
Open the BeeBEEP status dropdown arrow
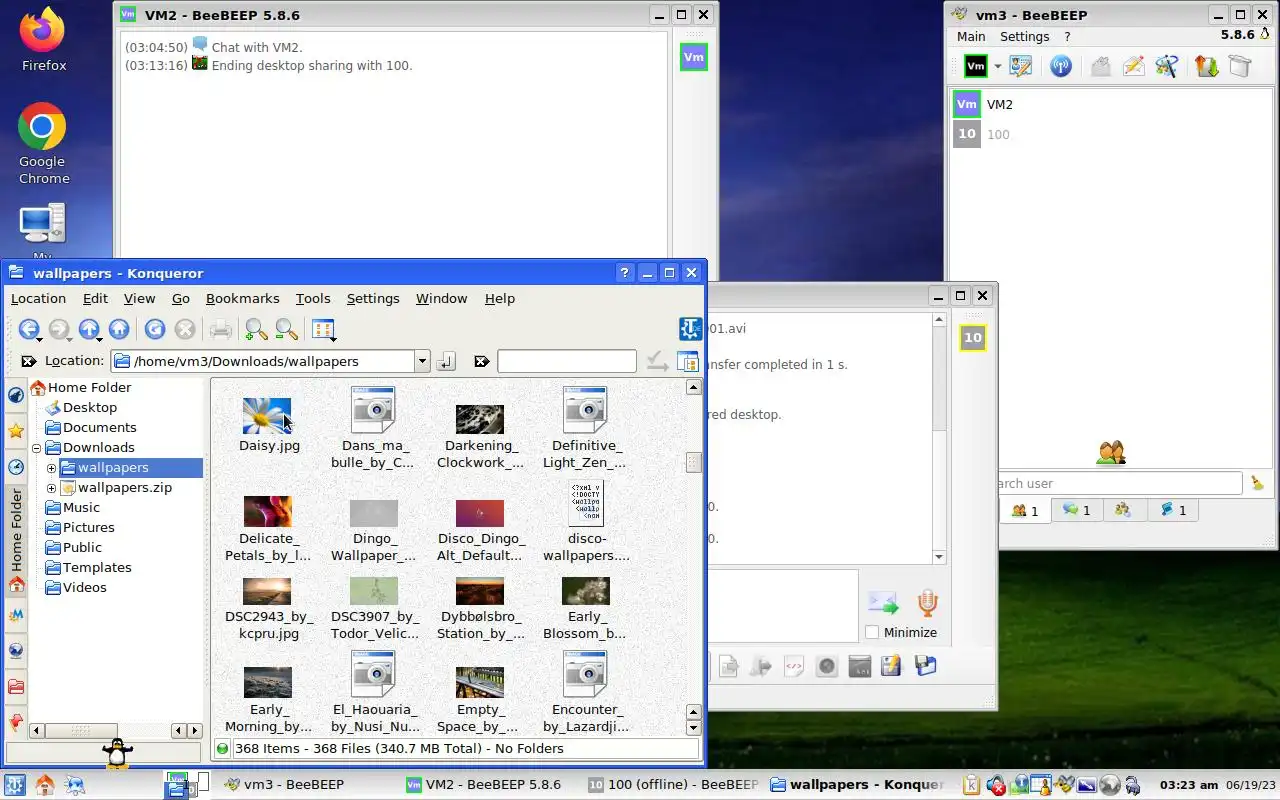(x=997, y=66)
